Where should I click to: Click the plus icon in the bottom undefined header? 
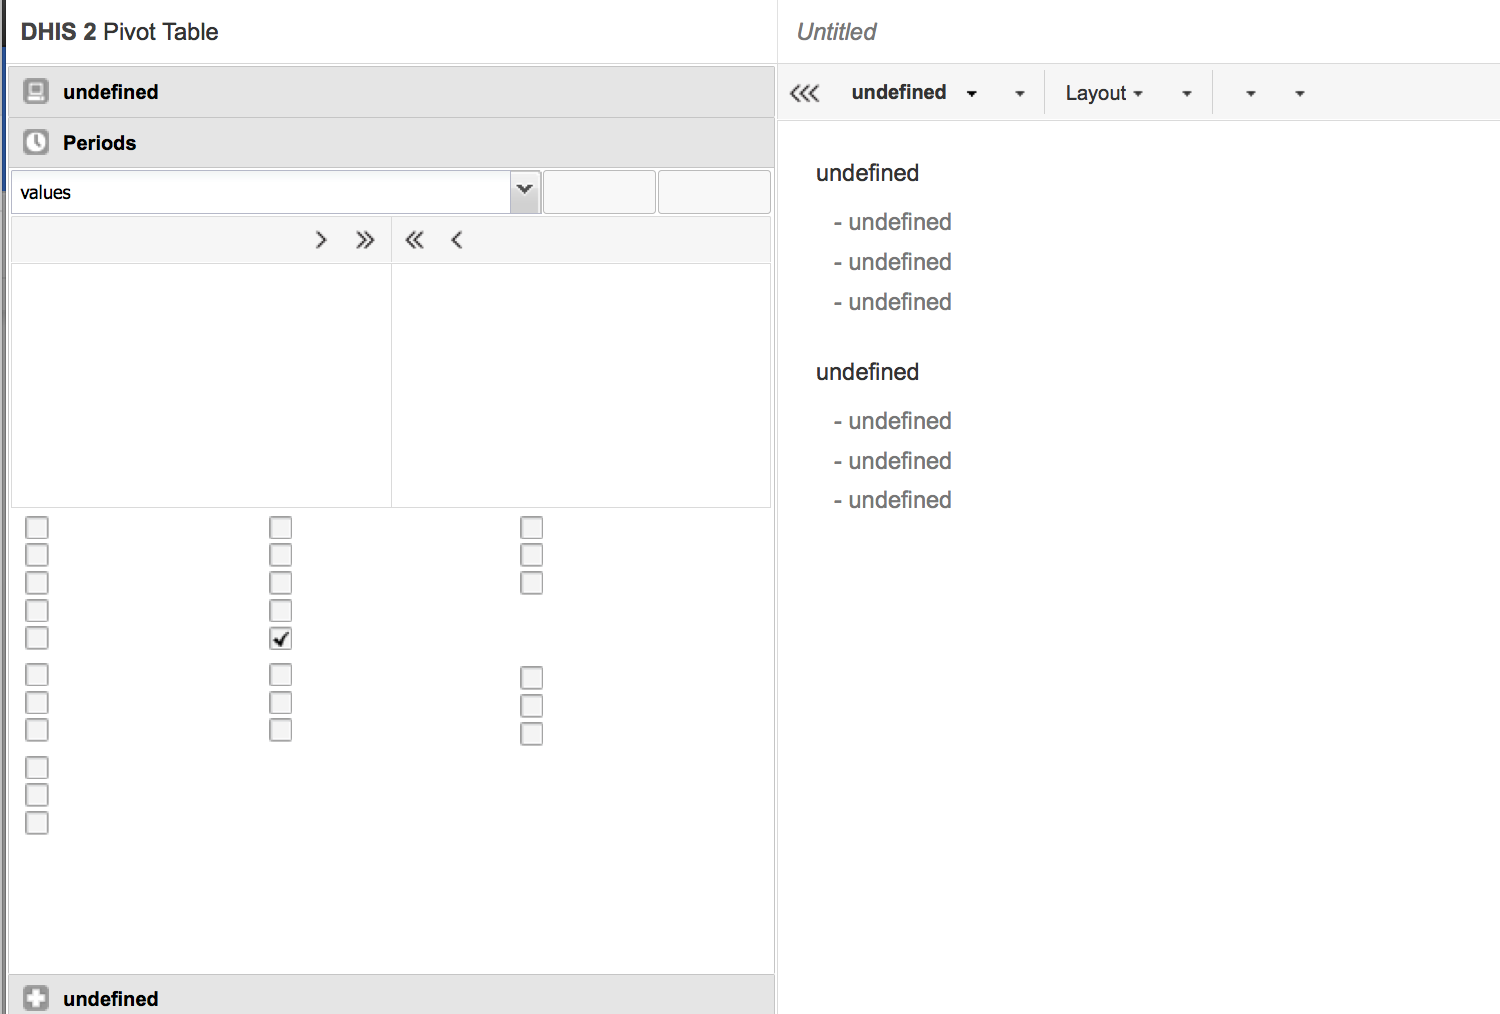pos(36,998)
